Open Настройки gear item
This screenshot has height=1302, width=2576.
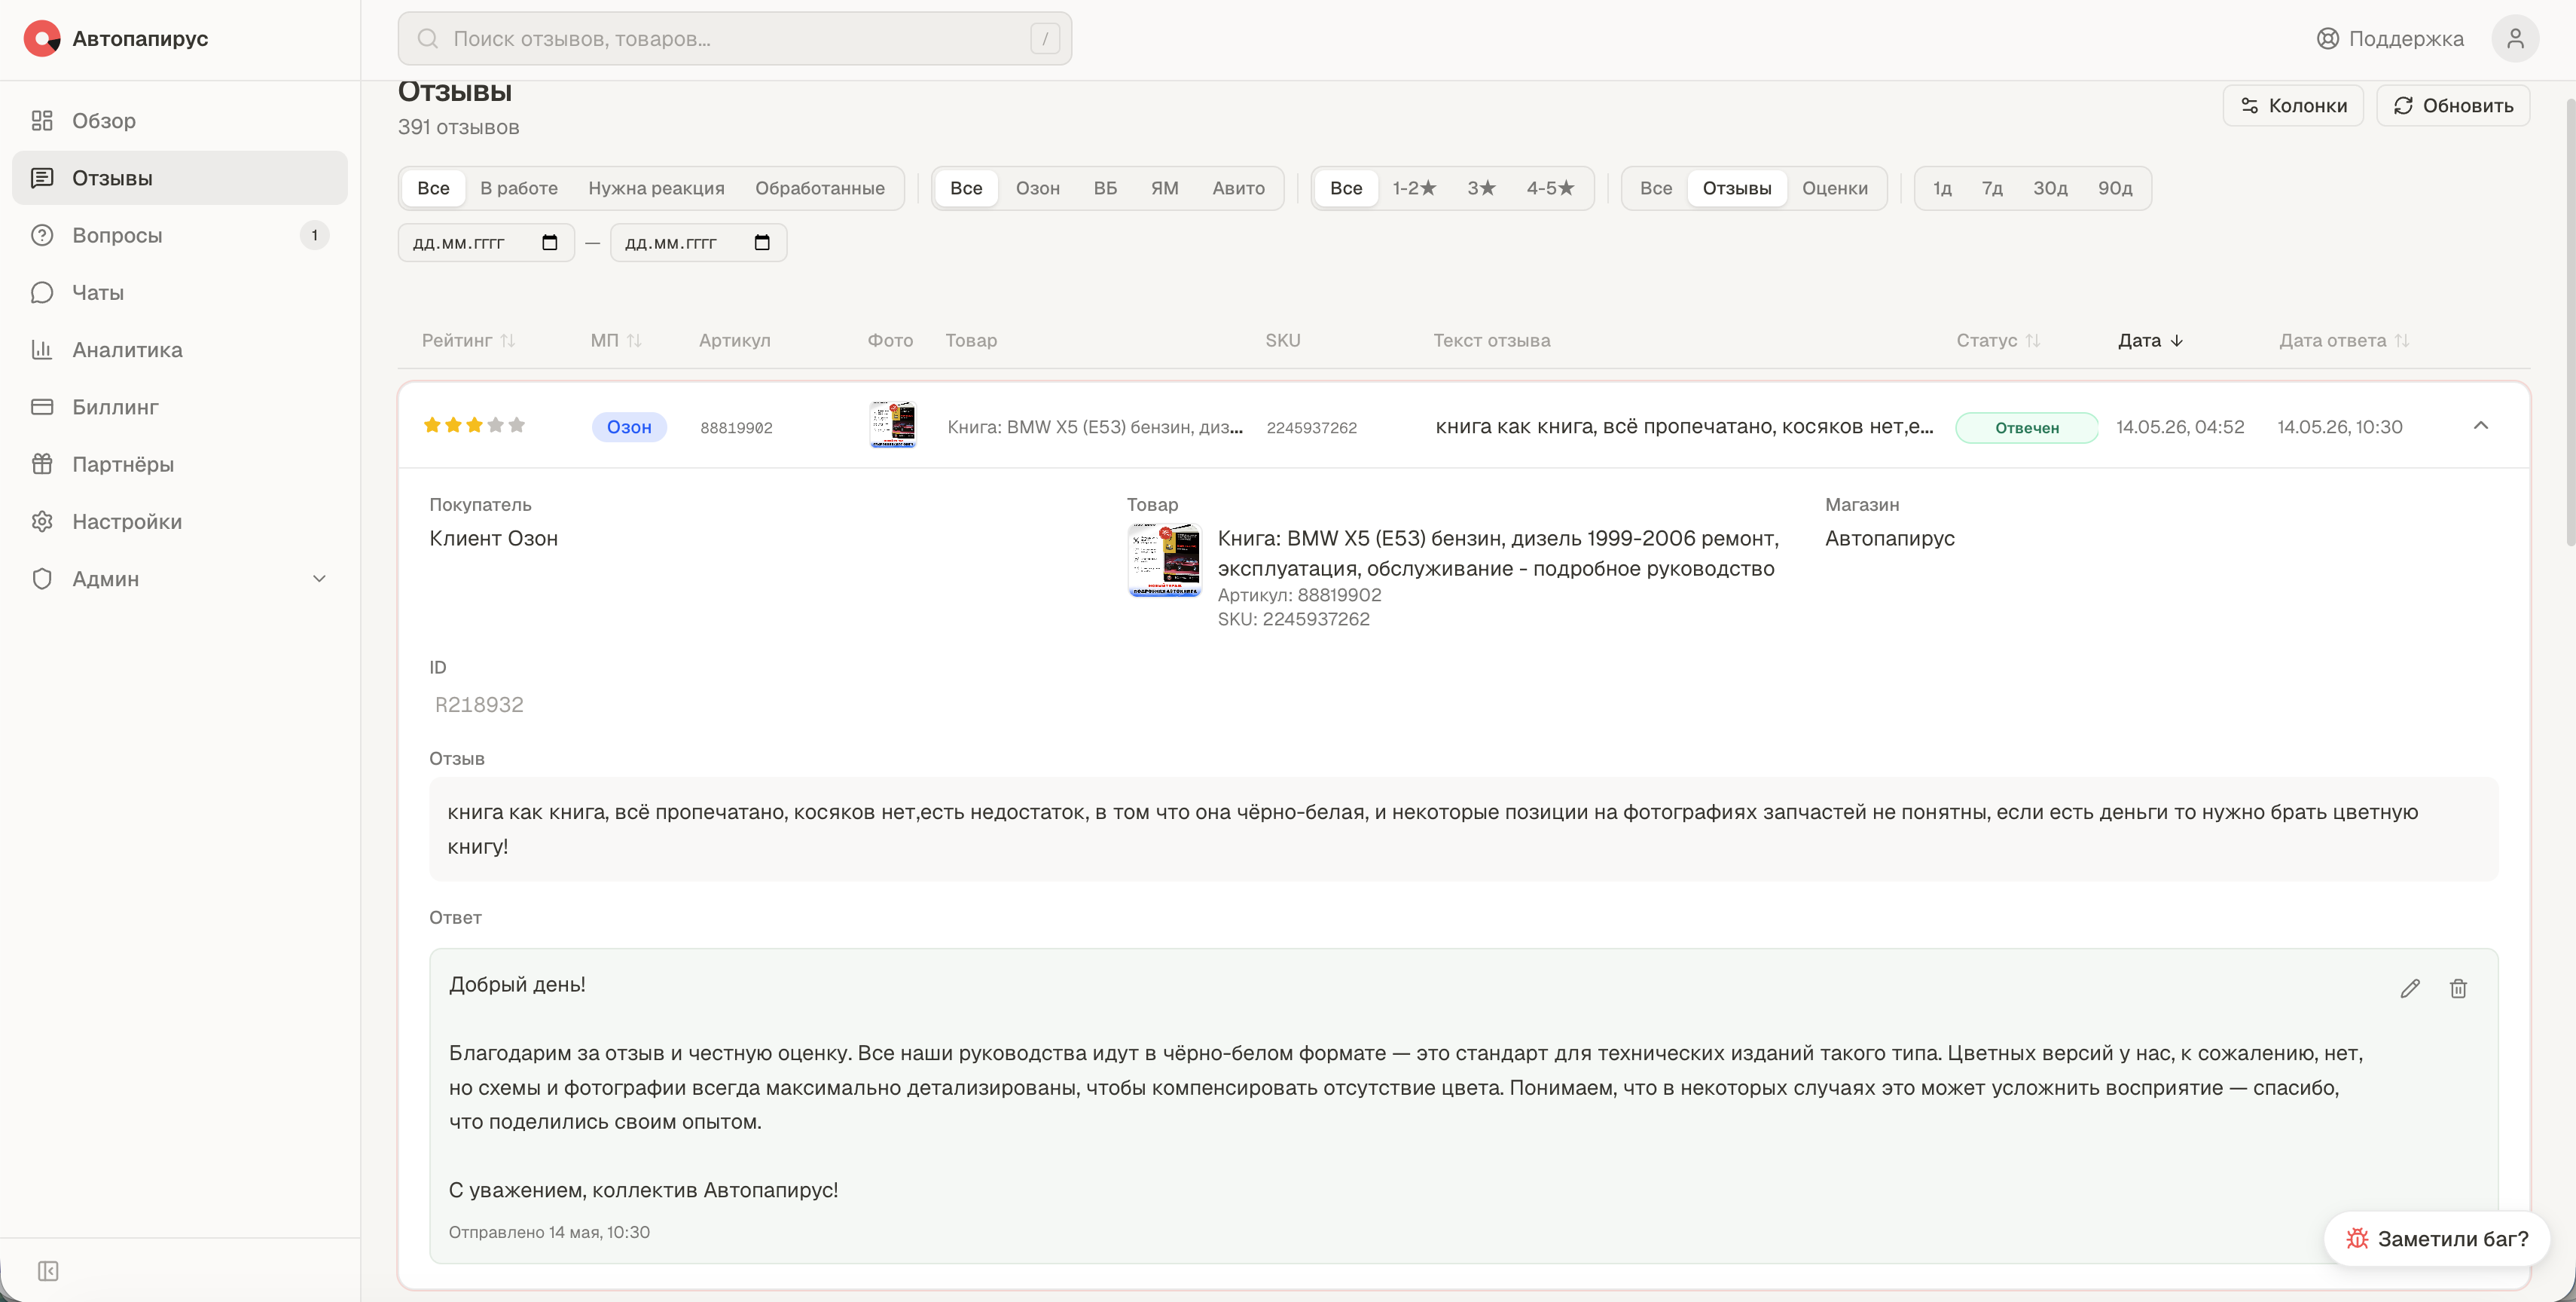coord(180,521)
